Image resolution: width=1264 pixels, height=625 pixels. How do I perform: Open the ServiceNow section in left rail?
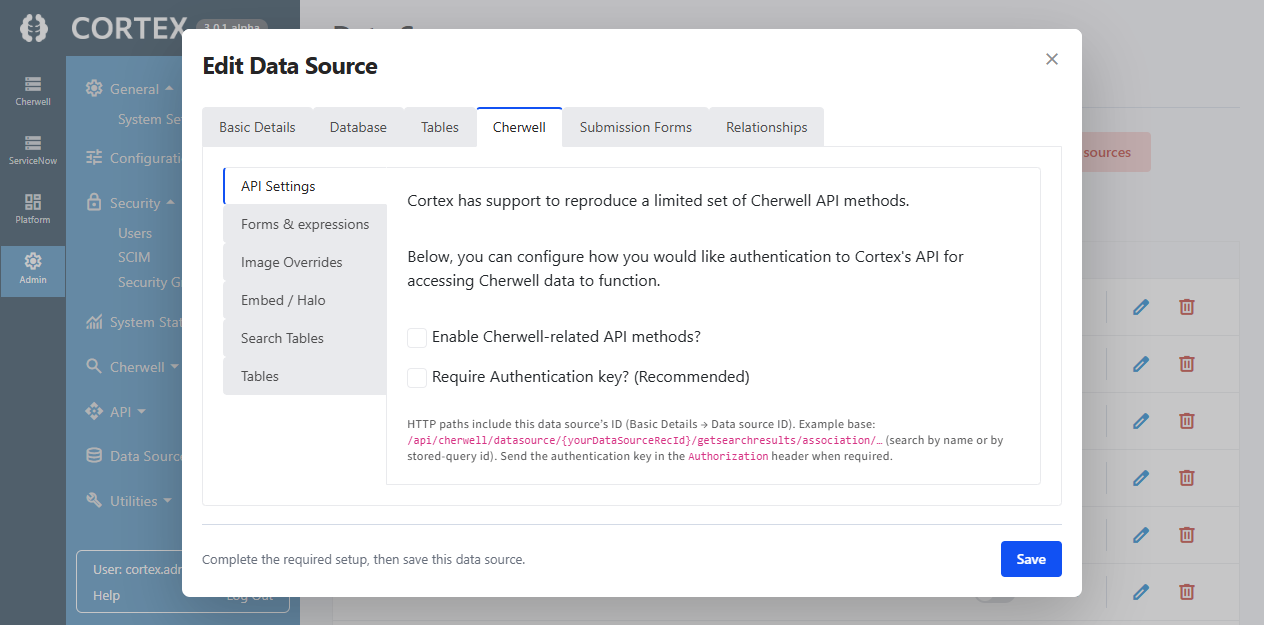click(x=33, y=150)
